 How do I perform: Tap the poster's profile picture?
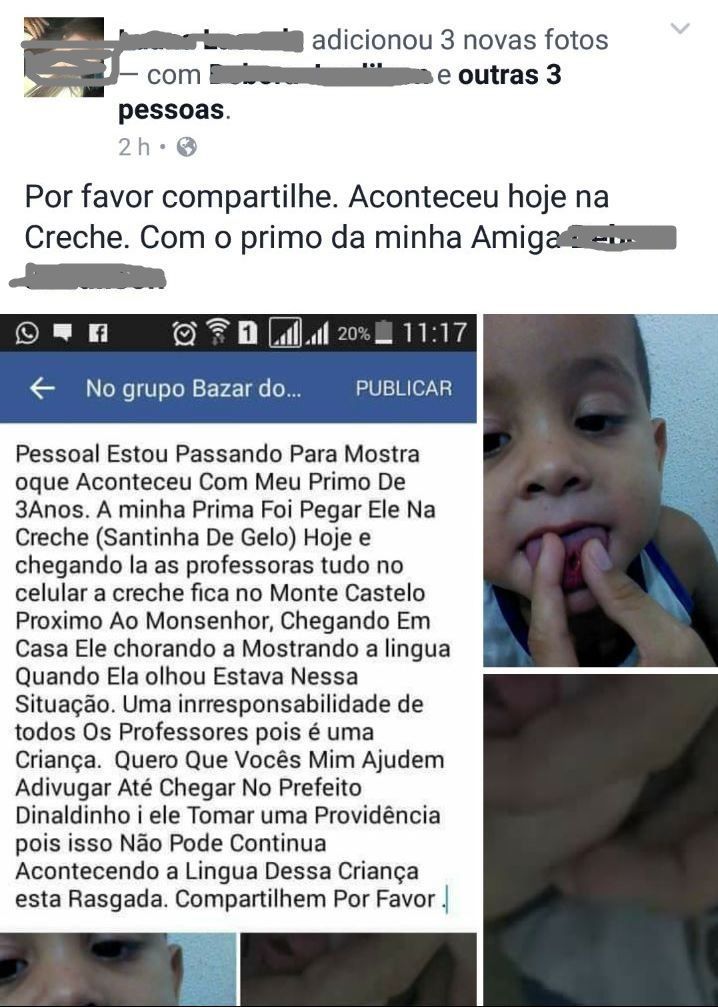click(64, 57)
